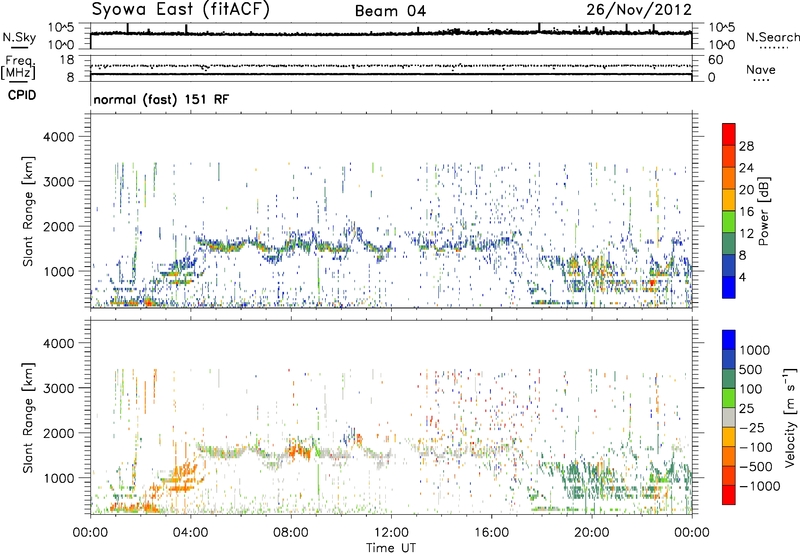
Task: Click the 'Velocity [m s-1]' color bar title
Action: tap(790, 417)
